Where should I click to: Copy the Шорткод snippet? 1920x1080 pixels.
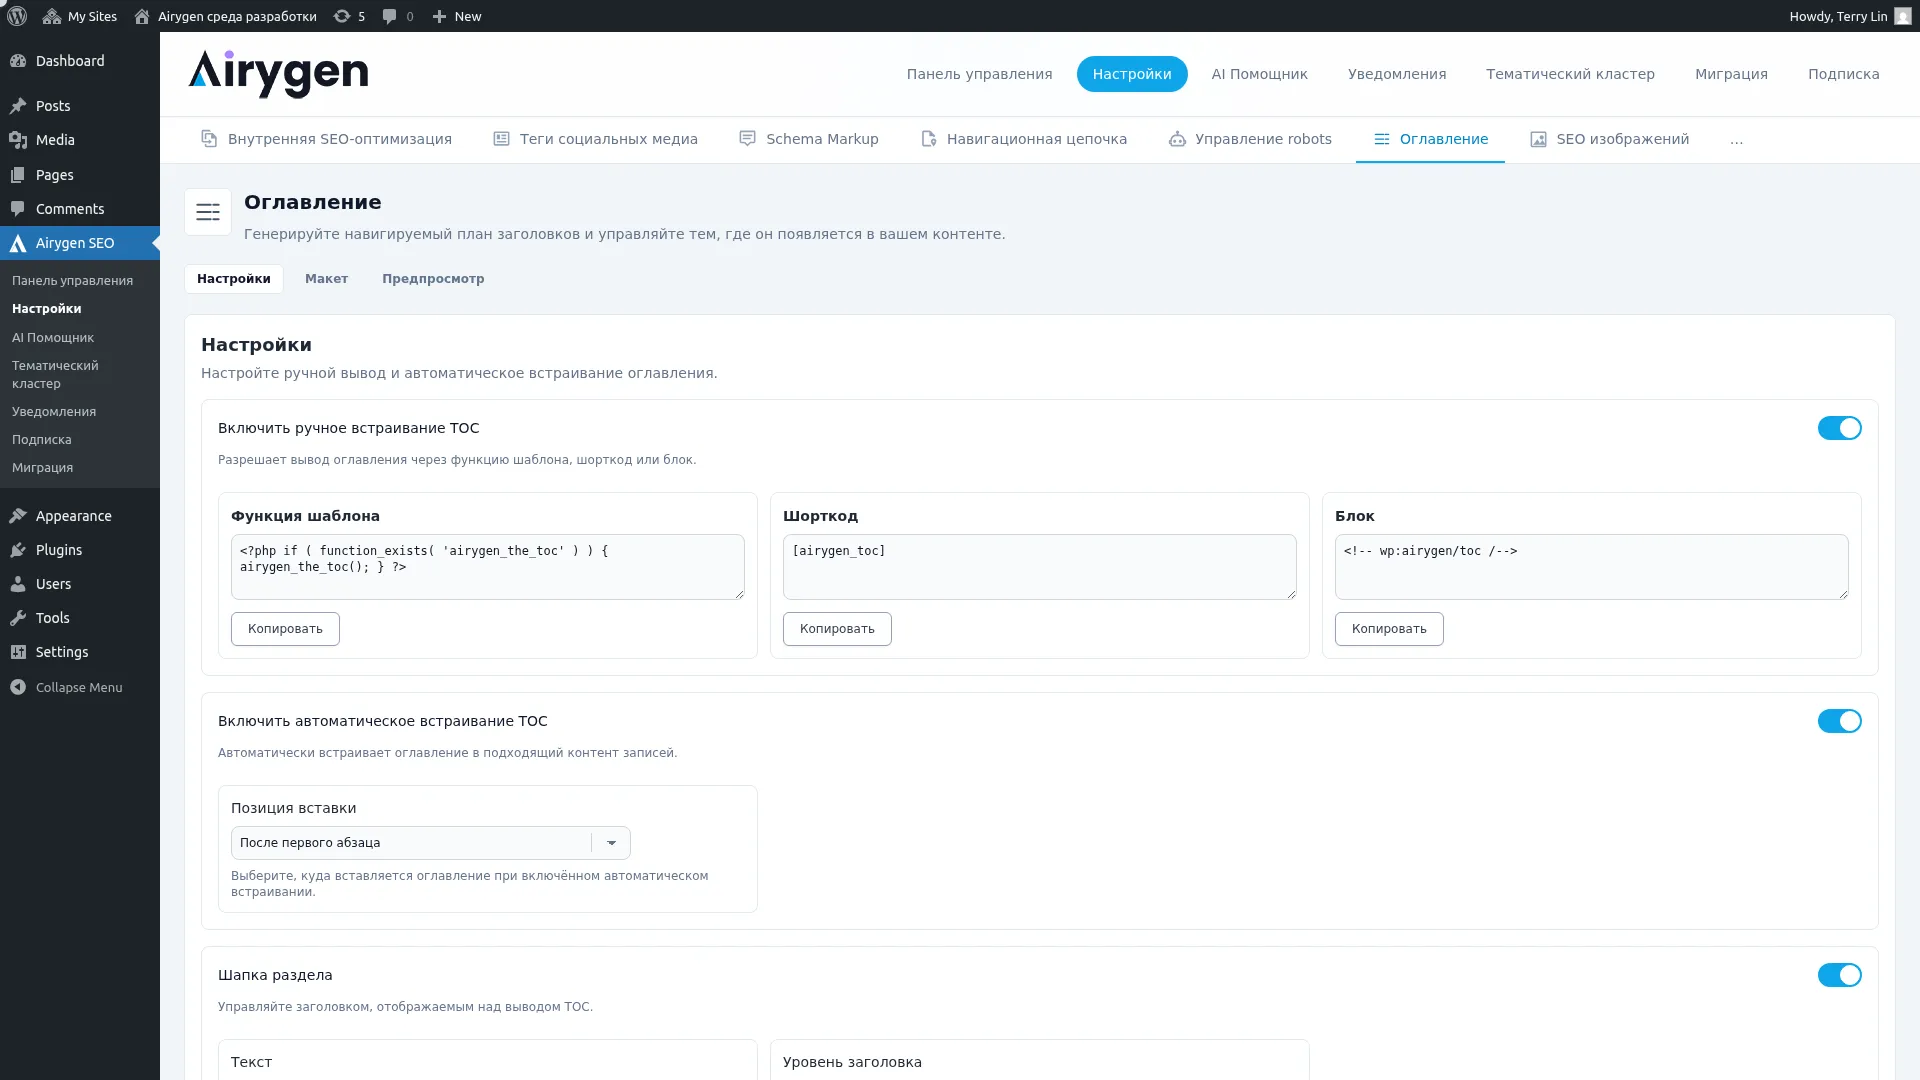tap(837, 629)
